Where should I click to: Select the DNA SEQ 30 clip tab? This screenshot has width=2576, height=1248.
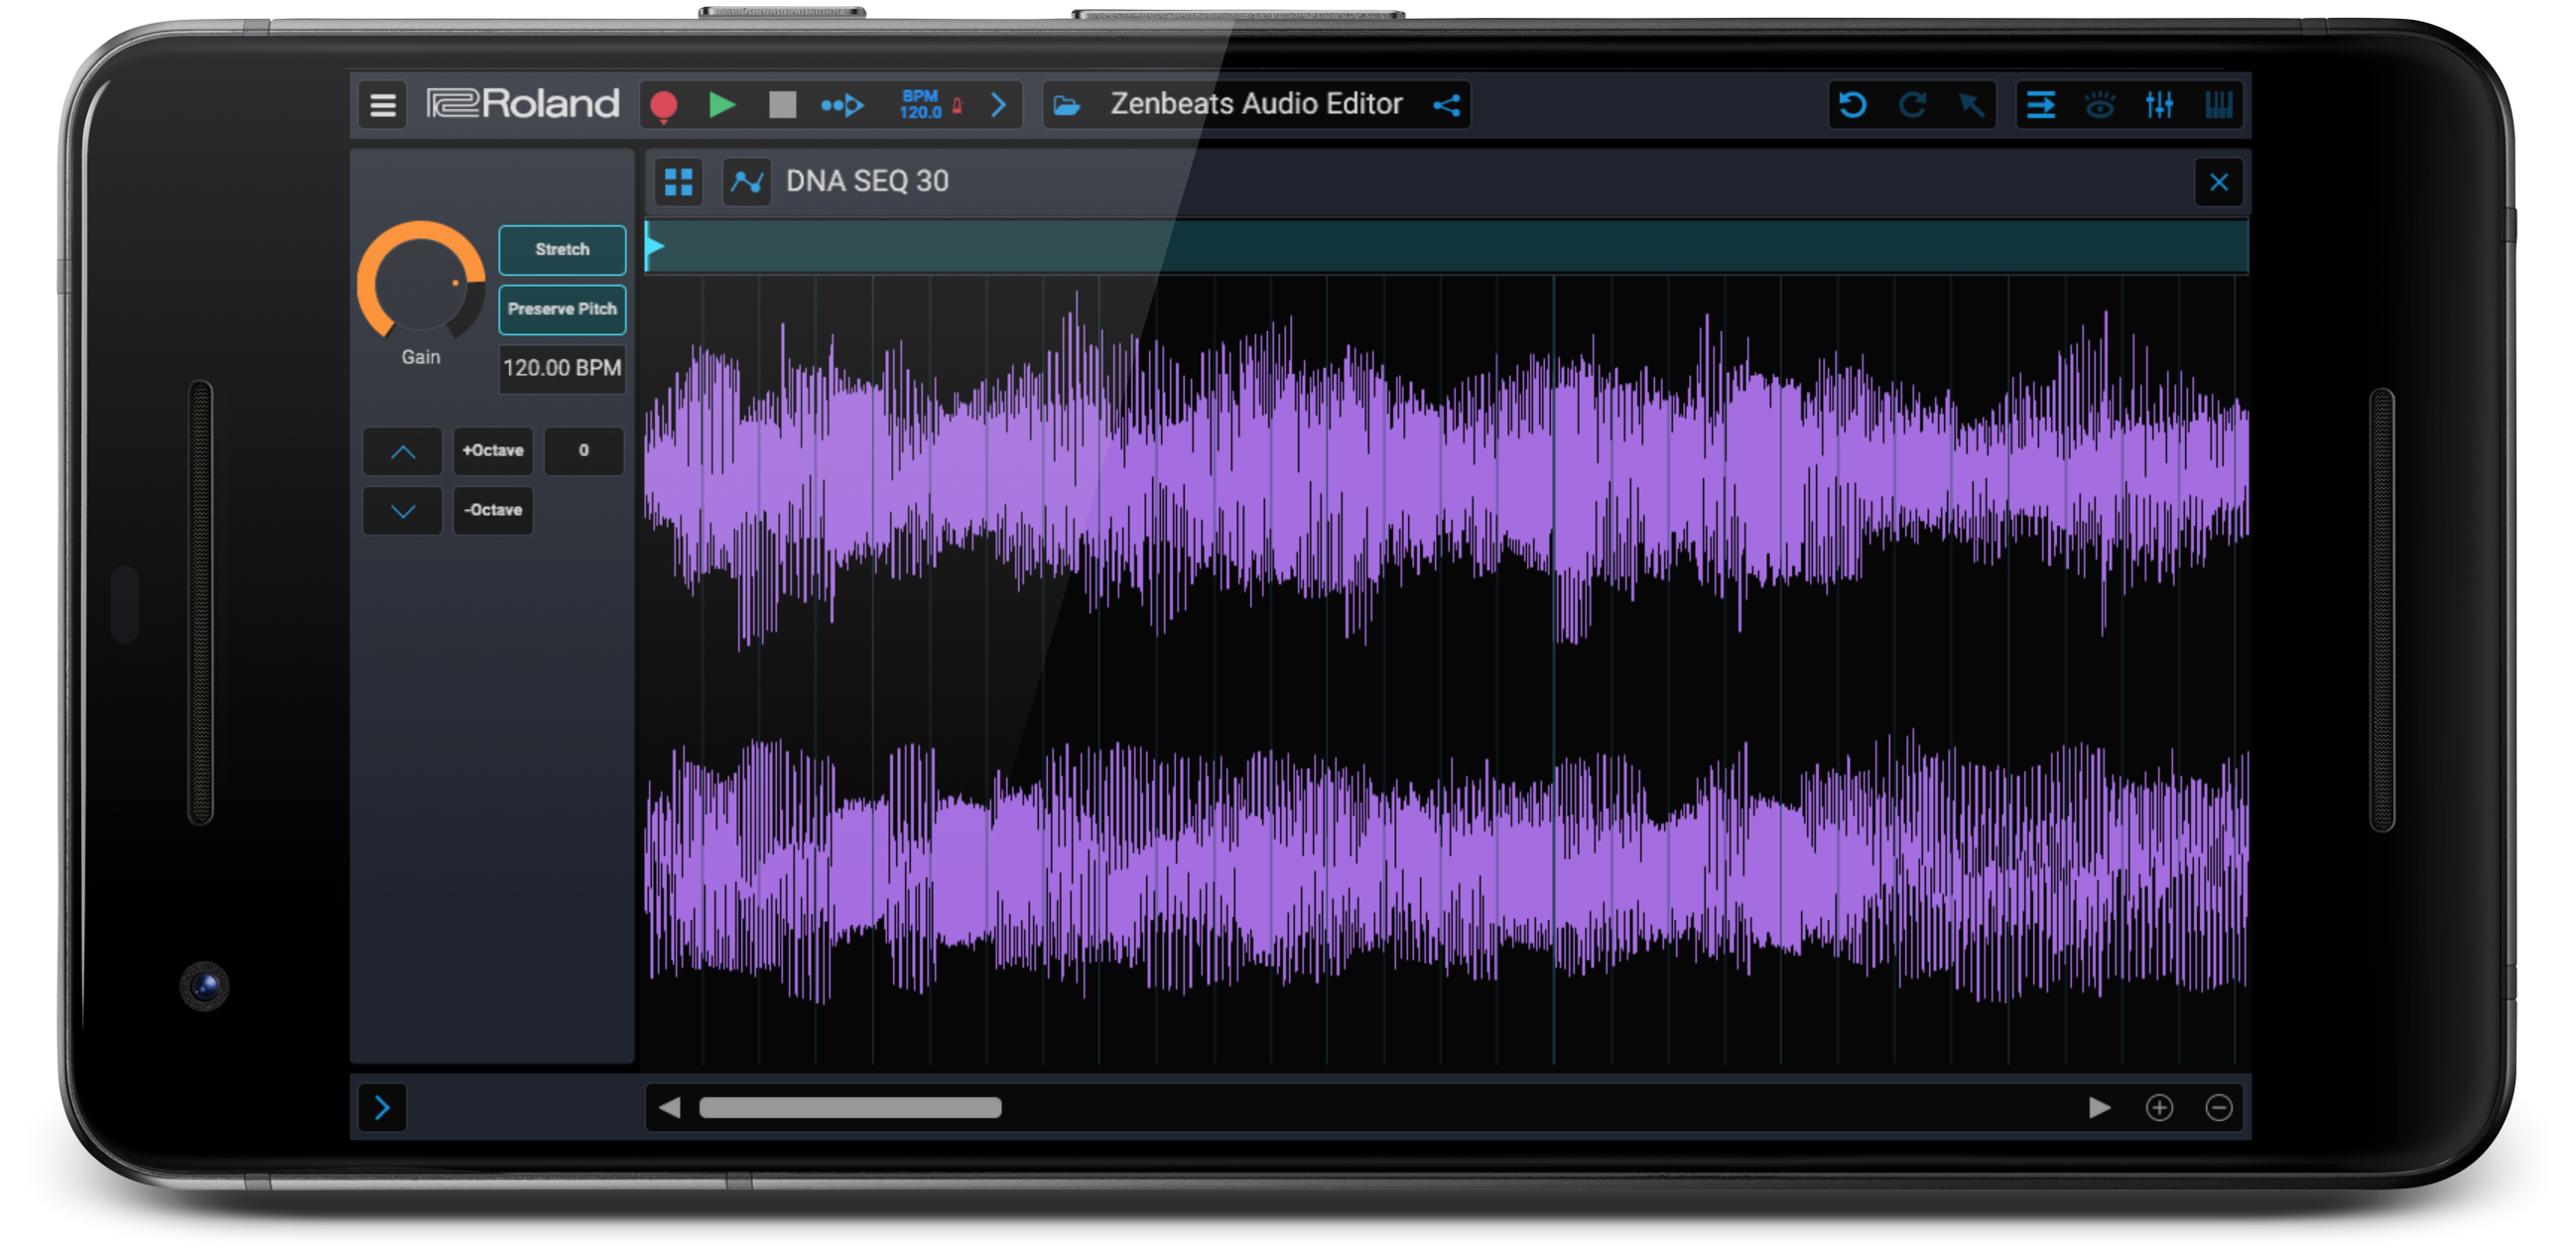pyautogui.click(x=866, y=181)
